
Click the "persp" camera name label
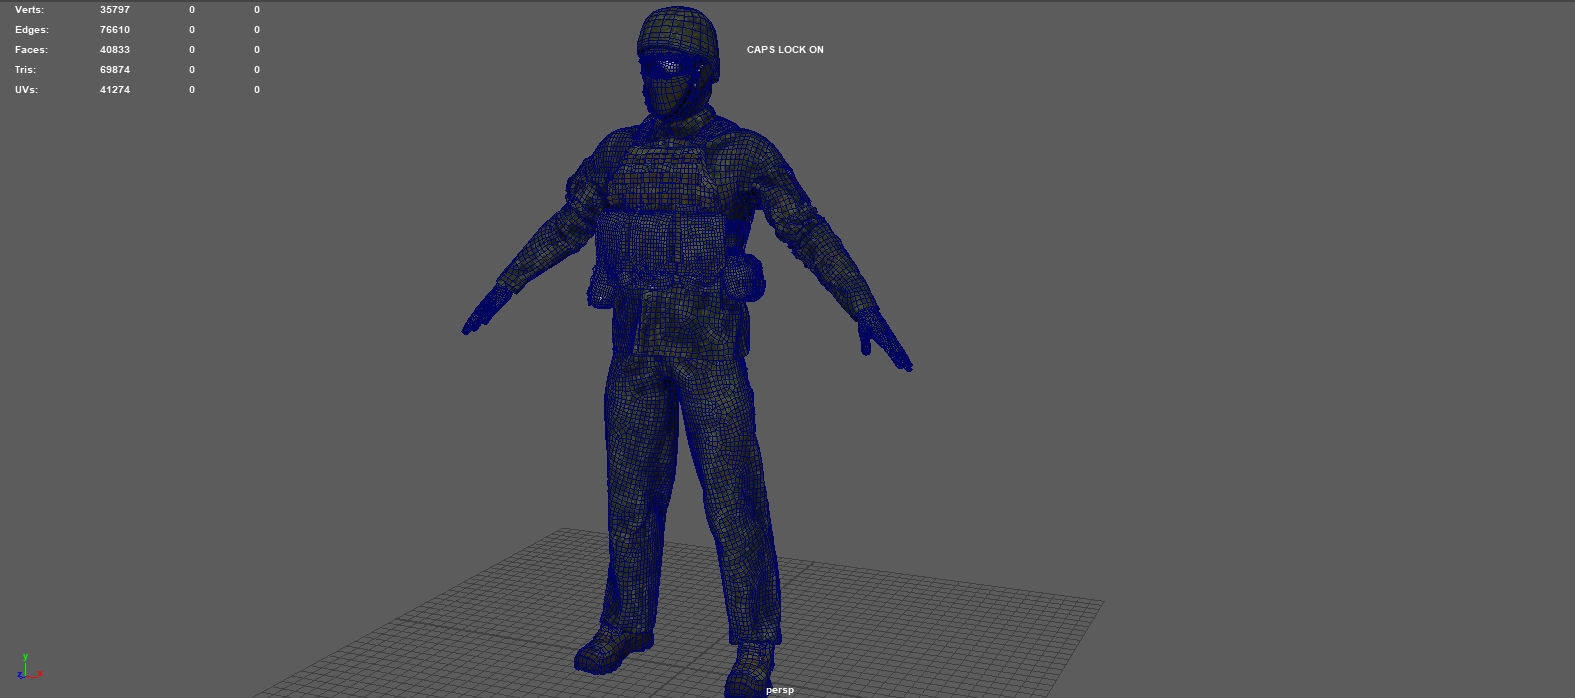pyautogui.click(x=780, y=690)
